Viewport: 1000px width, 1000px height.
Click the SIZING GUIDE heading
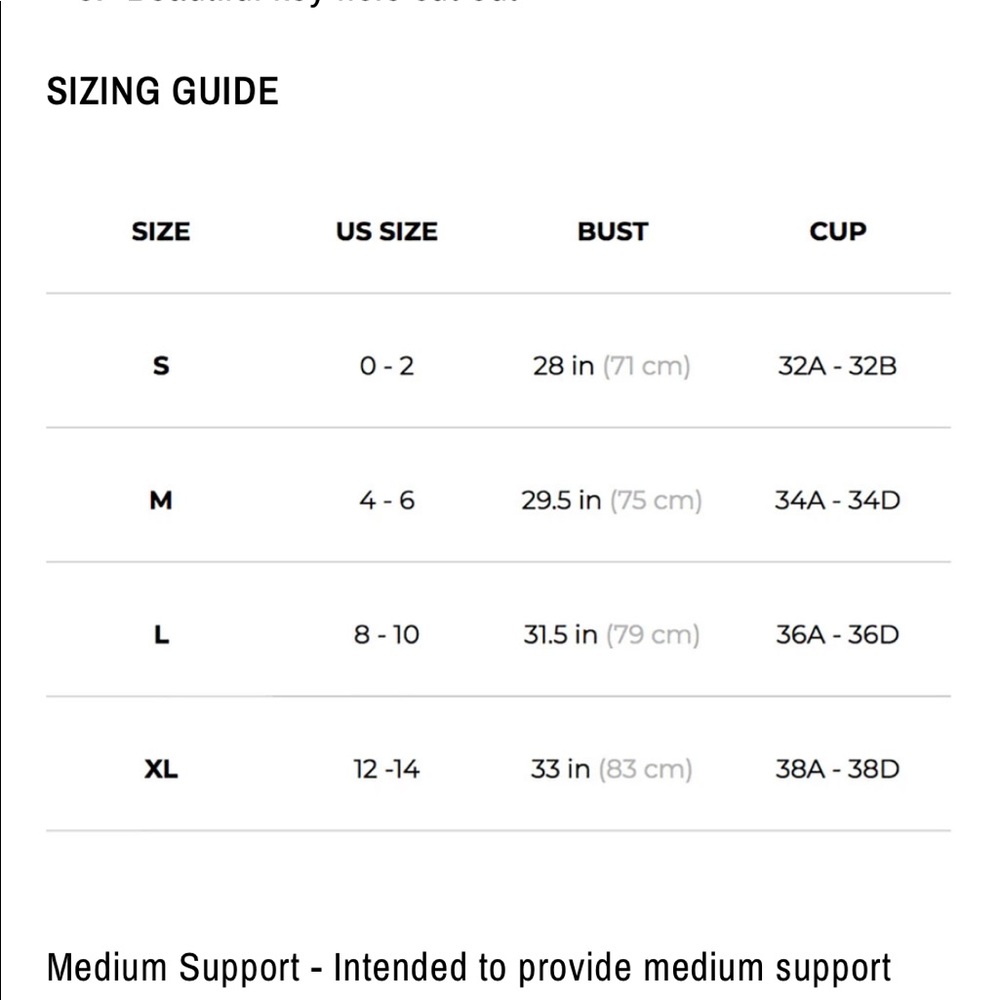tap(163, 91)
